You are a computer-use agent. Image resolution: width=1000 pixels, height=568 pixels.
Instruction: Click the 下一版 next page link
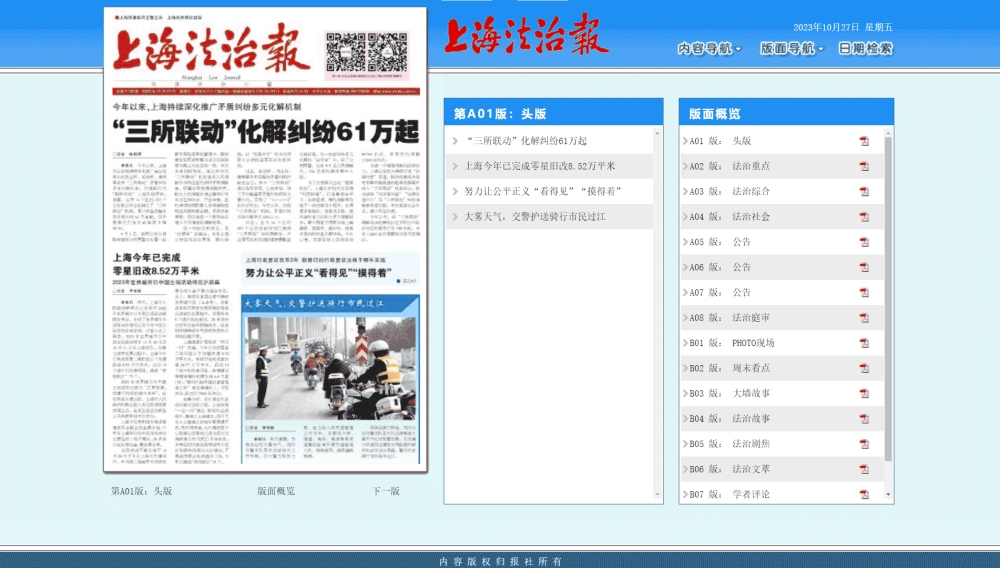[386, 491]
